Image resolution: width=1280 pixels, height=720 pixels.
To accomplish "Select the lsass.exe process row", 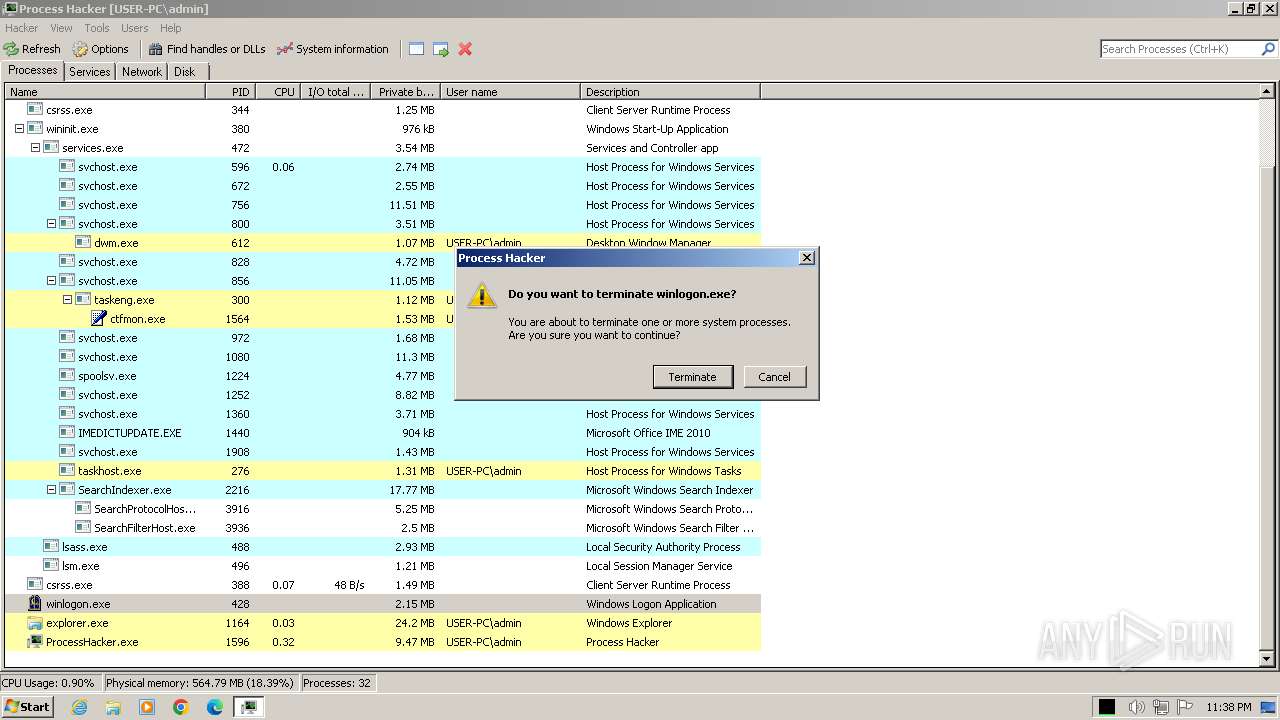I will [x=383, y=547].
